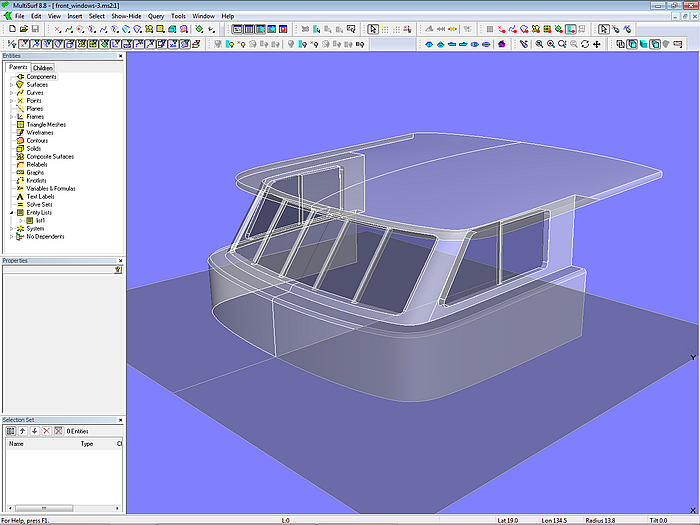Click the rotate view circular-arrows icon
Screen dimensions: 700x525
point(584,44)
